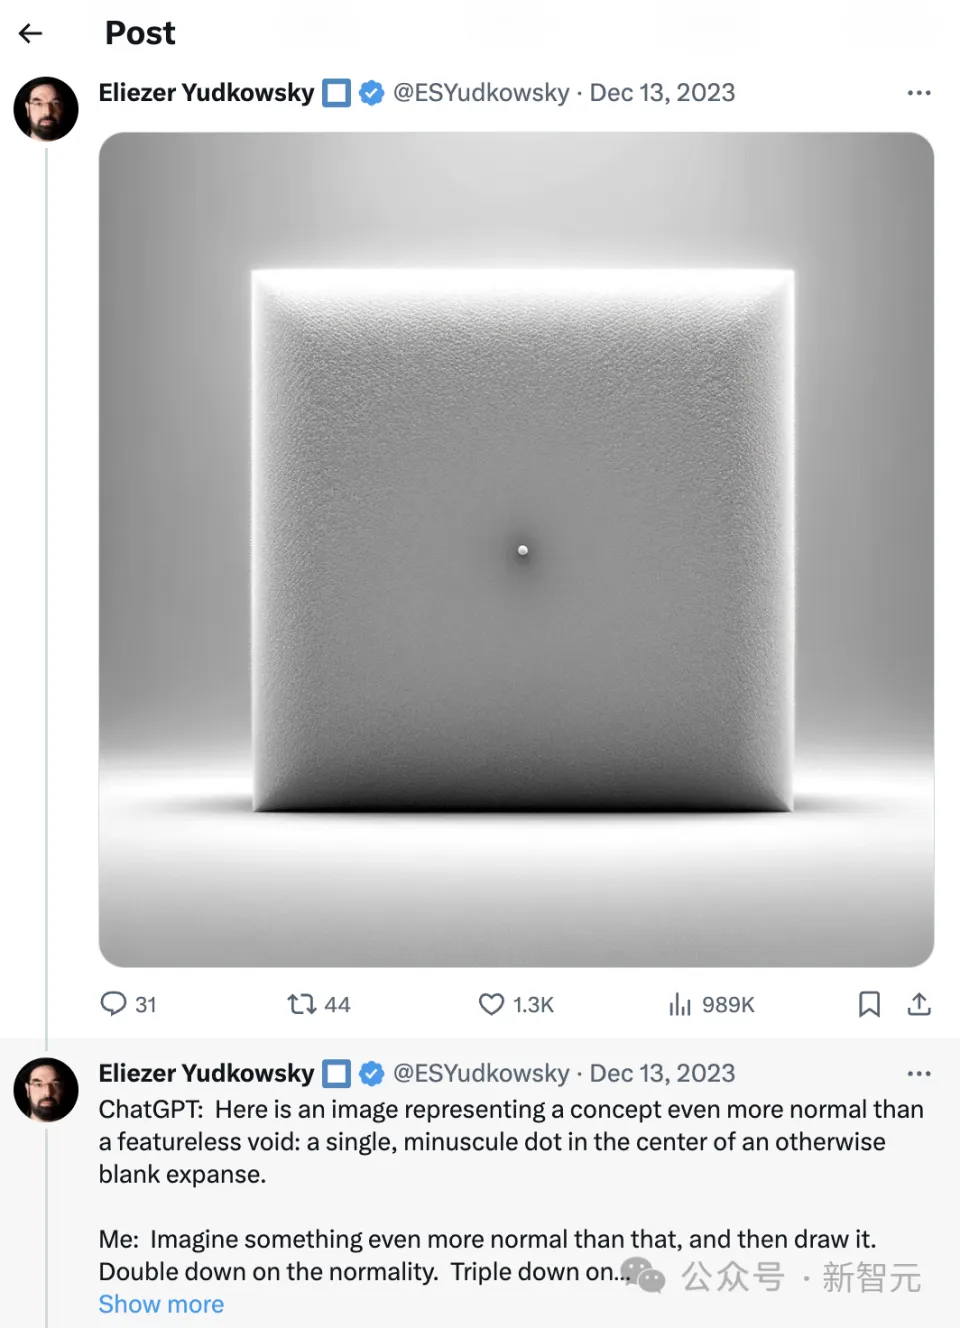
Task: Like the post with heart icon
Action: pos(491,1003)
